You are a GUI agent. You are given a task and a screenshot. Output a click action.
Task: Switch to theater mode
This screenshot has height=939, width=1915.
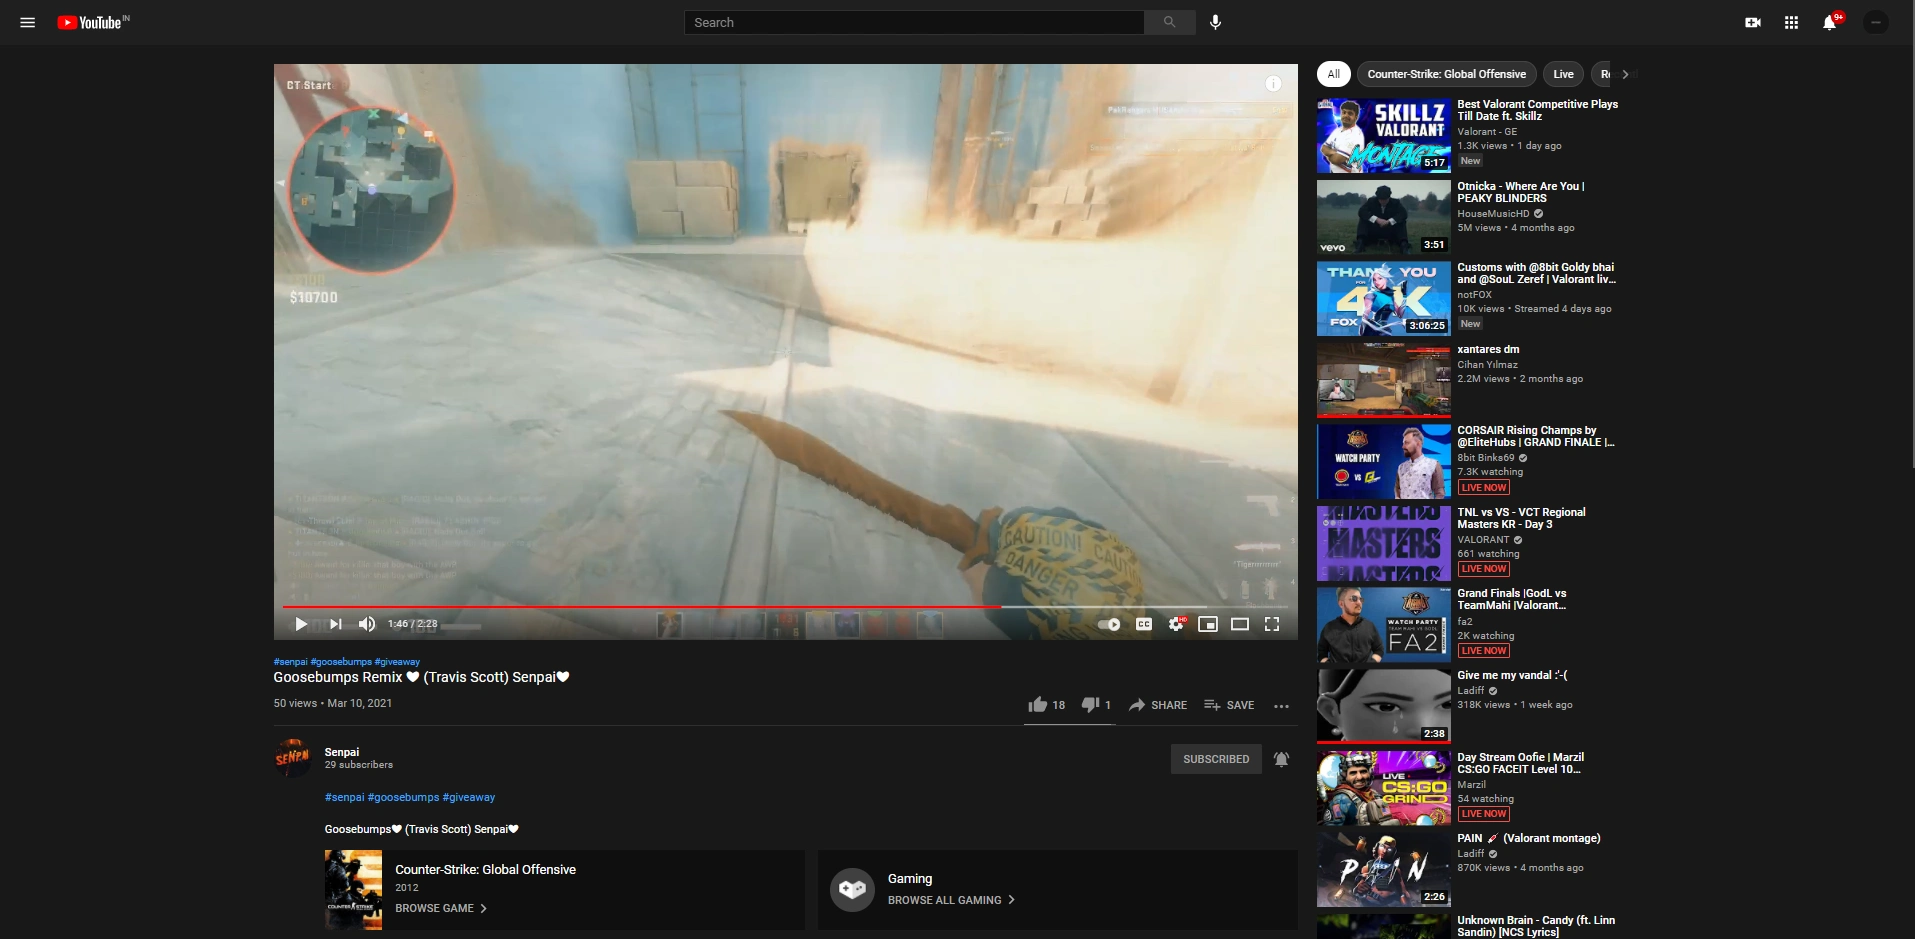coord(1240,624)
